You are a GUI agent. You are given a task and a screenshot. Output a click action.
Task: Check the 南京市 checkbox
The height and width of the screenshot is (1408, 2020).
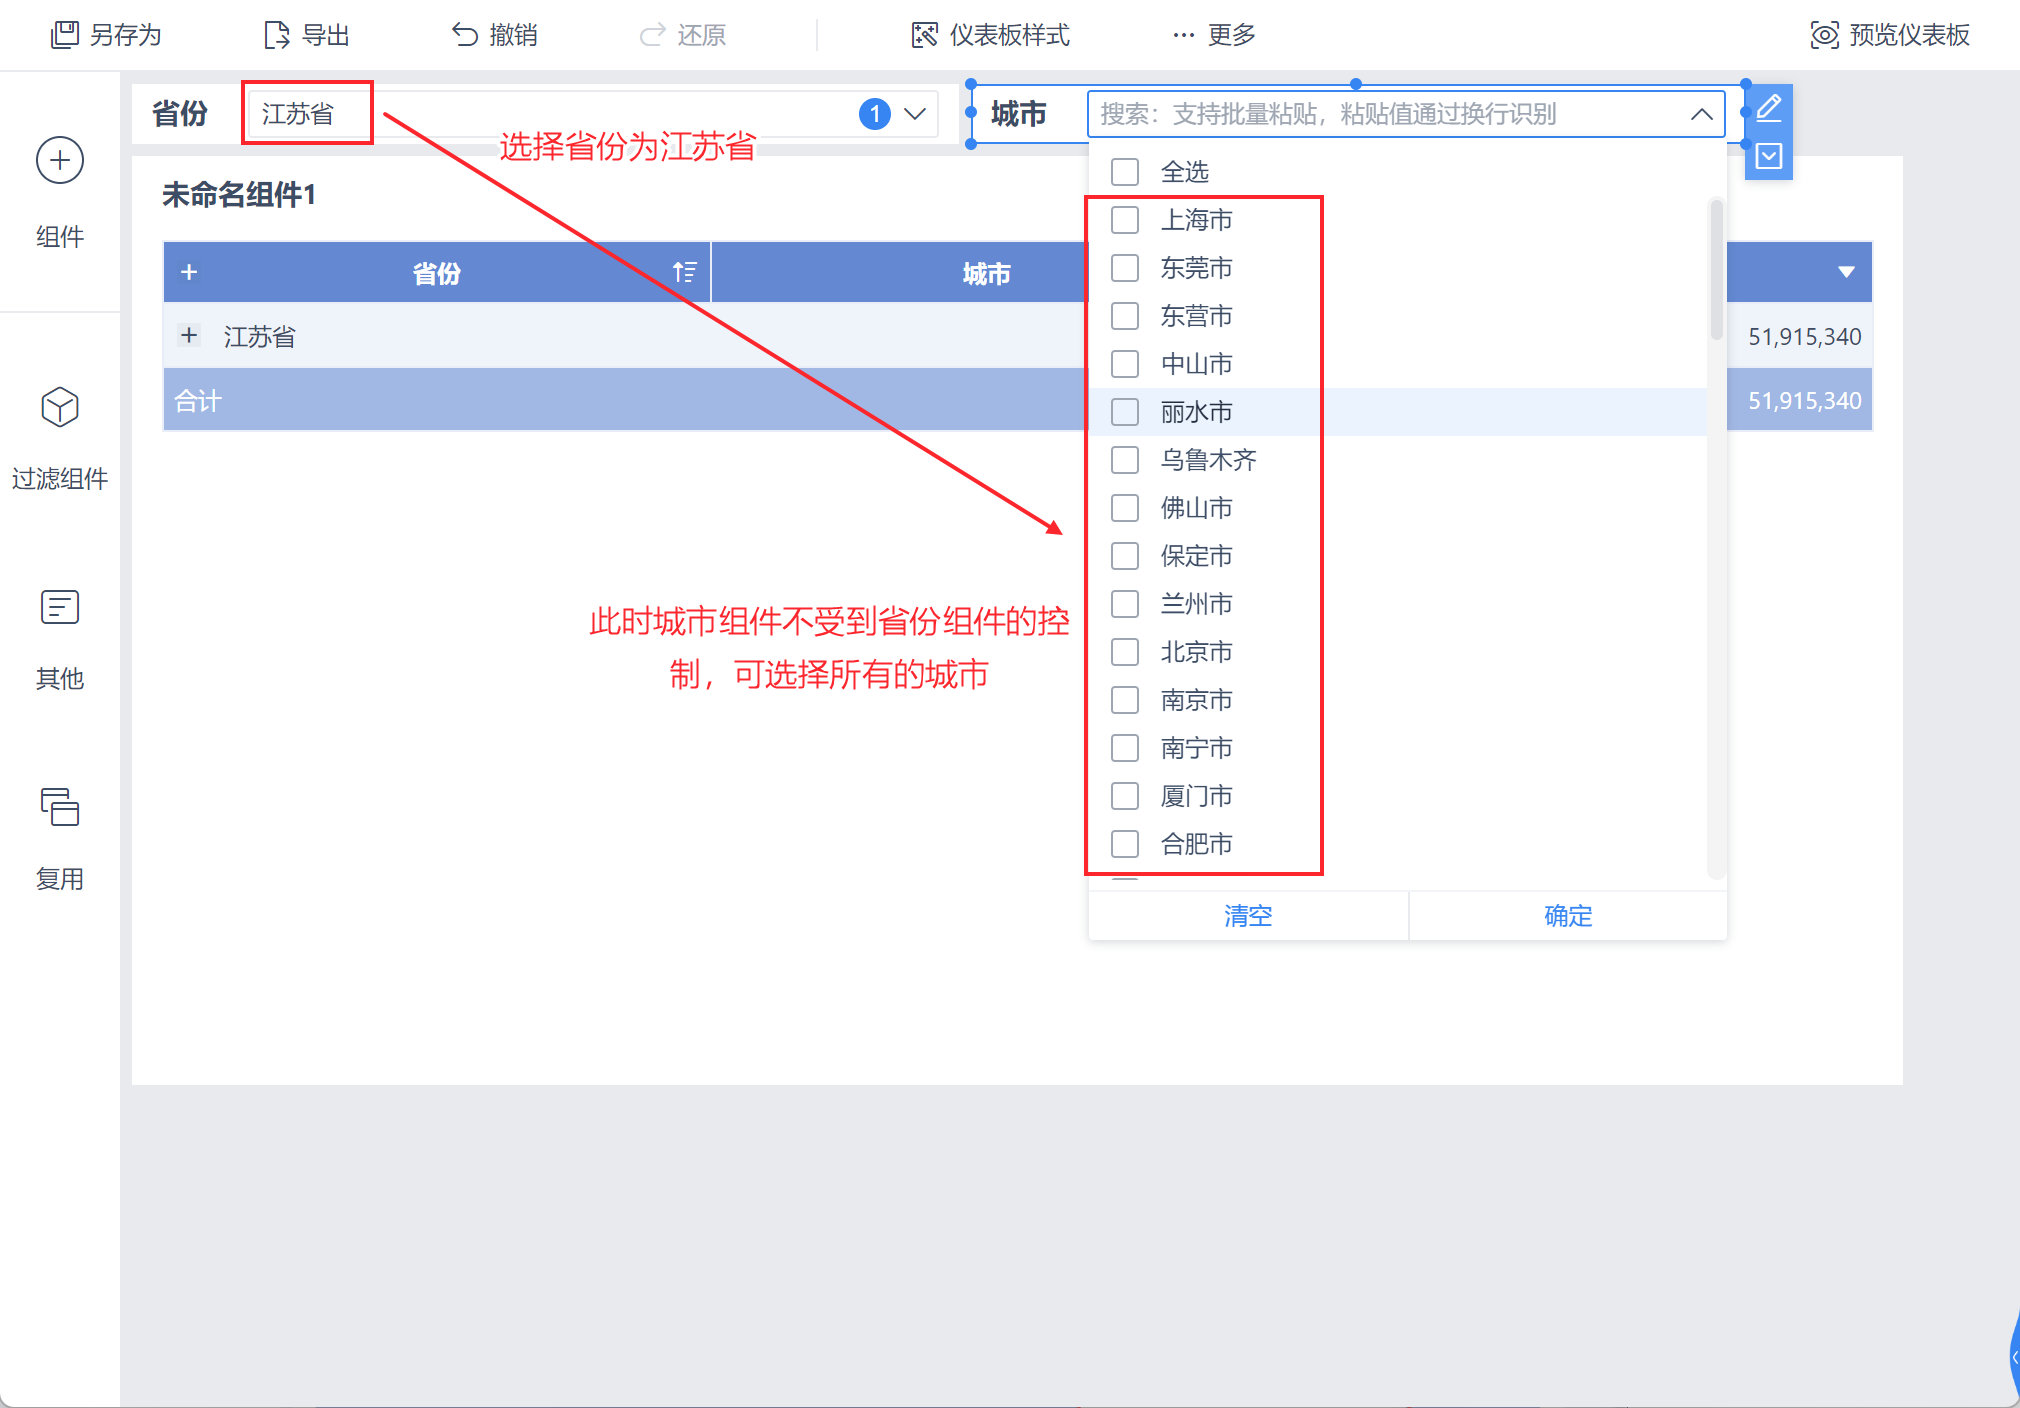point(1125,700)
